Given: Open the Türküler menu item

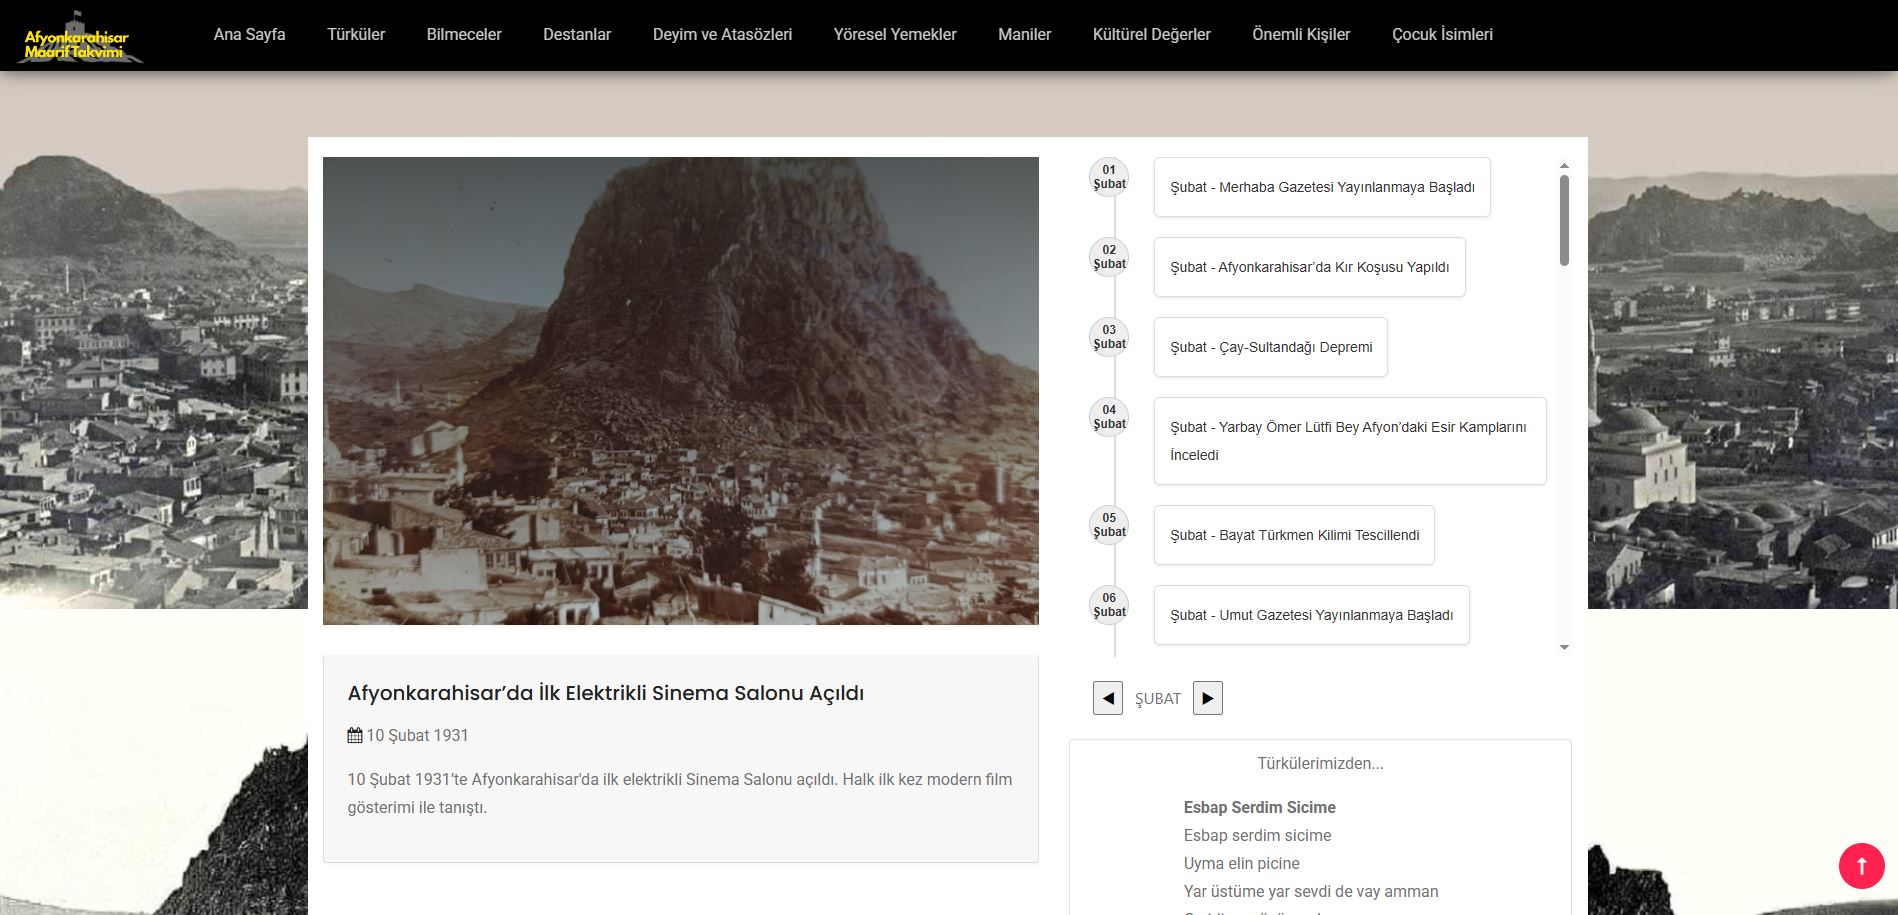Looking at the screenshot, I should coord(356,34).
